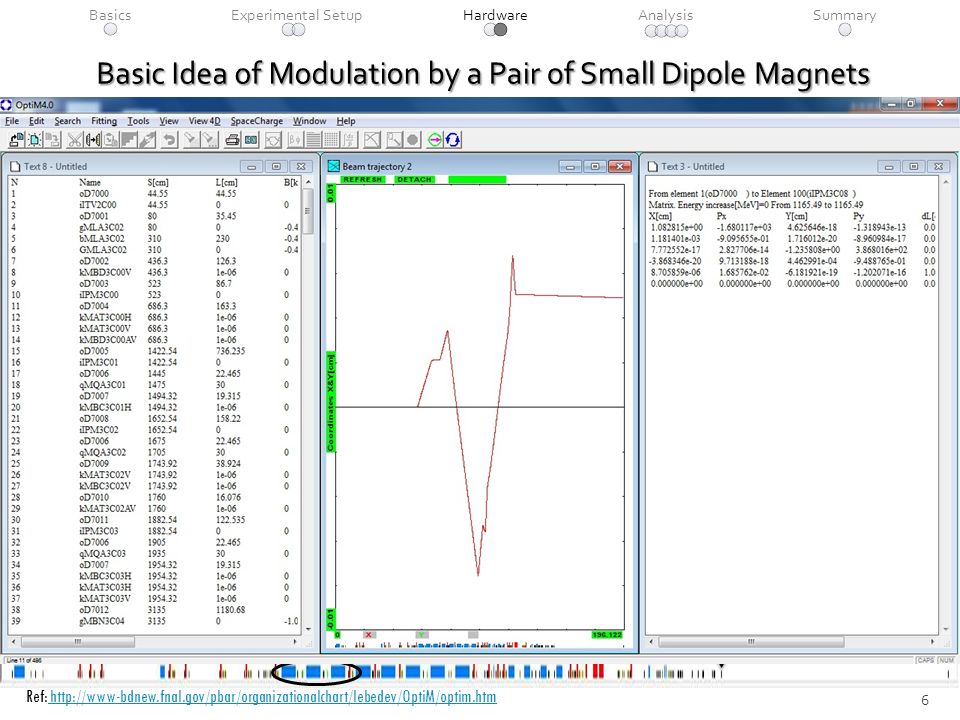Image resolution: width=960 pixels, height=720 pixels.
Task: Click the dotted-grid toolbar icon
Action: click(x=331, y=140)
